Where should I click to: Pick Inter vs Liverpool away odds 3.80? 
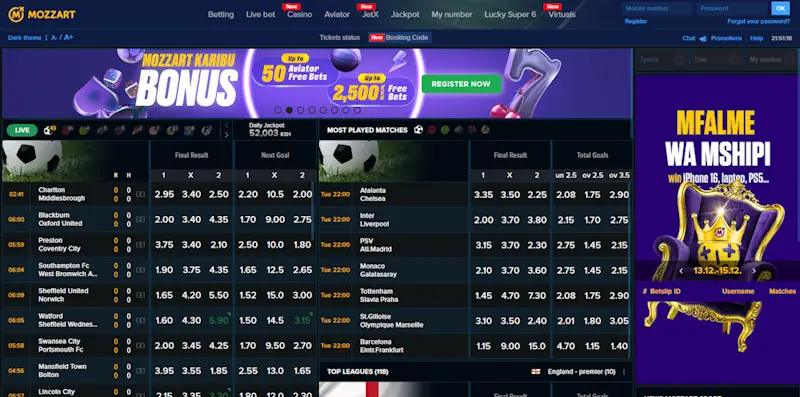[537, 220]
